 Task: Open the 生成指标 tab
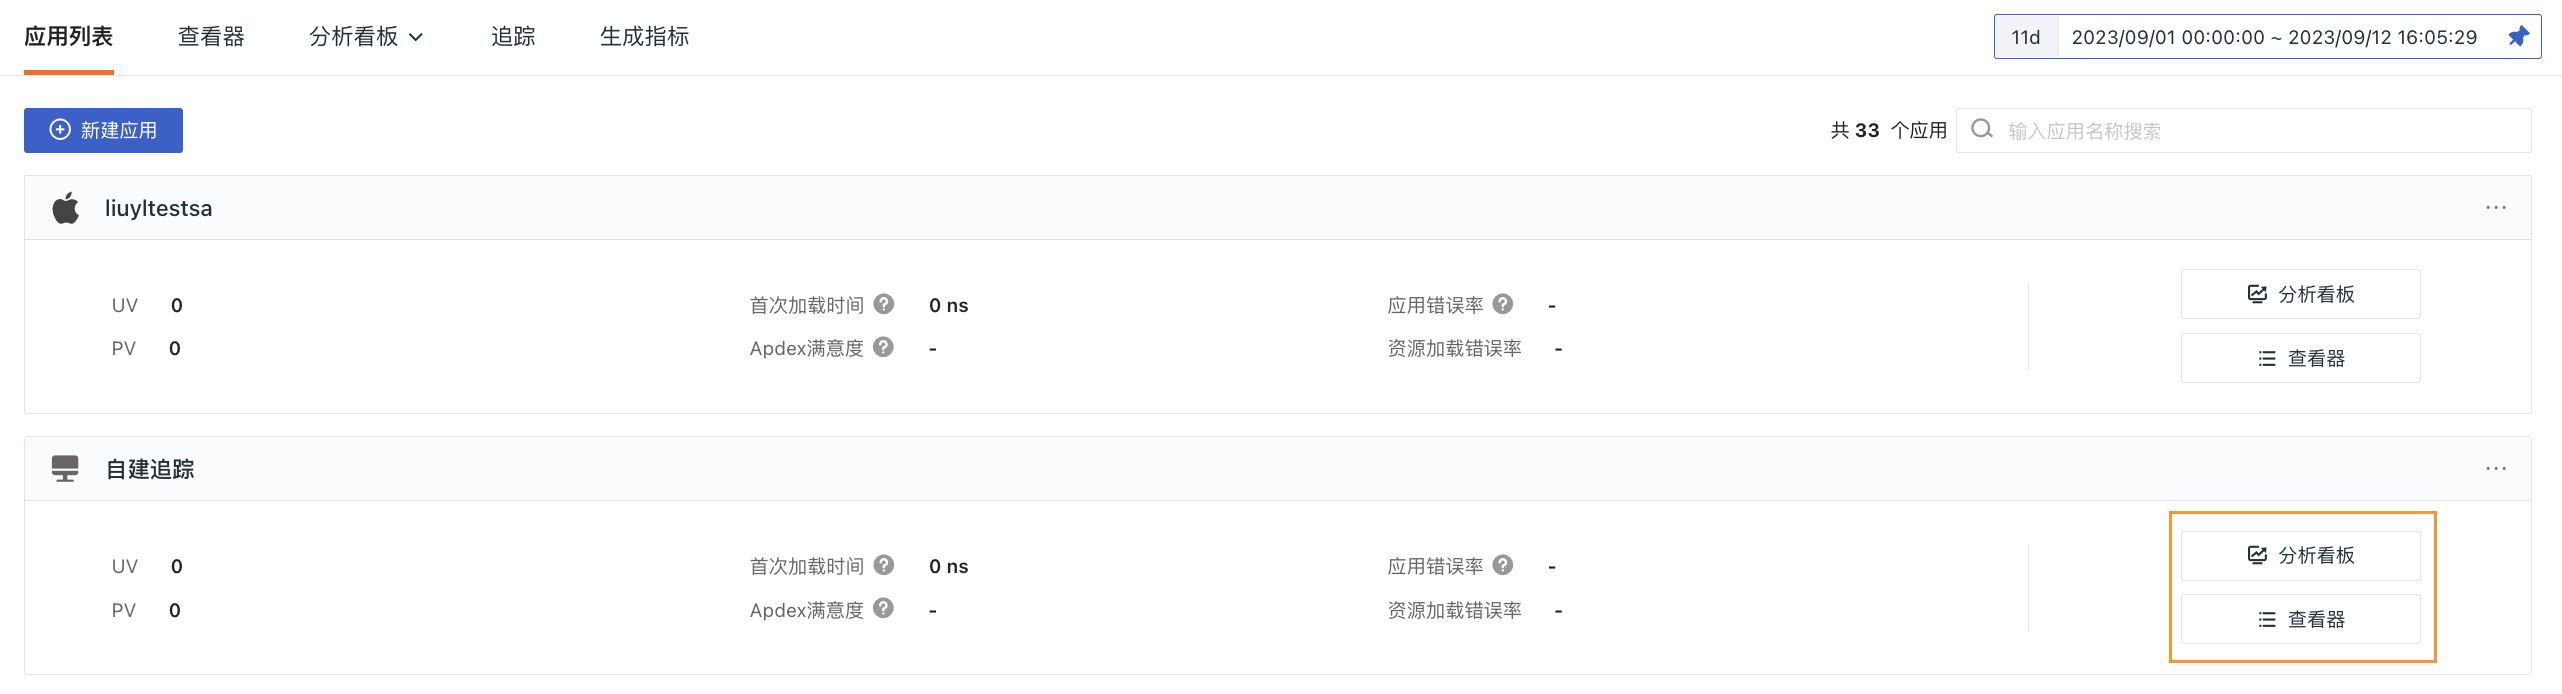click(644, 37)
